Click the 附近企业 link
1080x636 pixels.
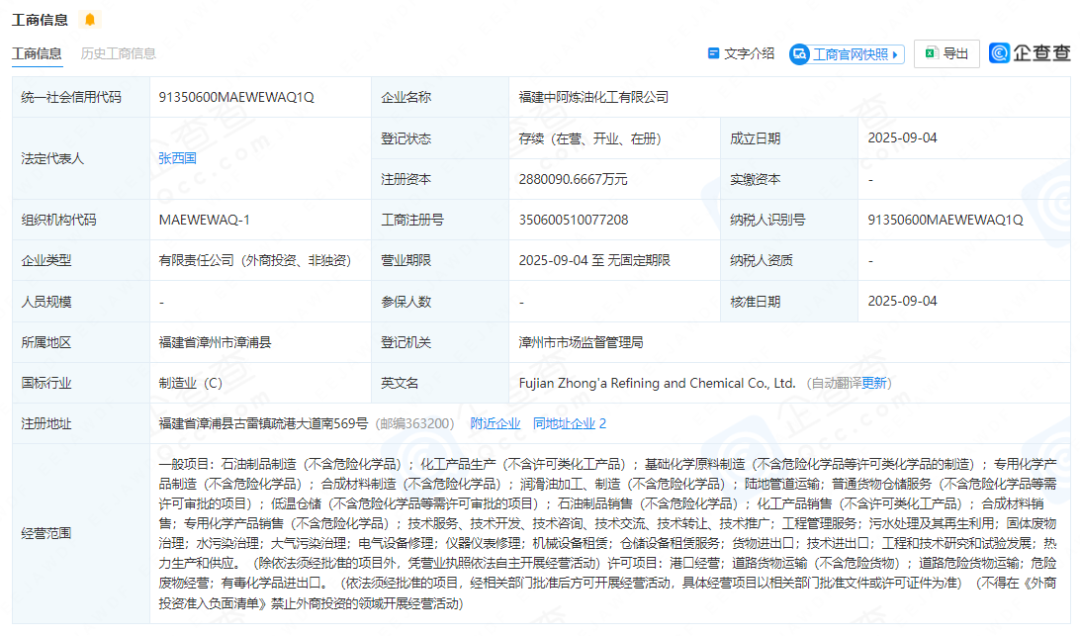pyautogui.click(x=495, y=423)
